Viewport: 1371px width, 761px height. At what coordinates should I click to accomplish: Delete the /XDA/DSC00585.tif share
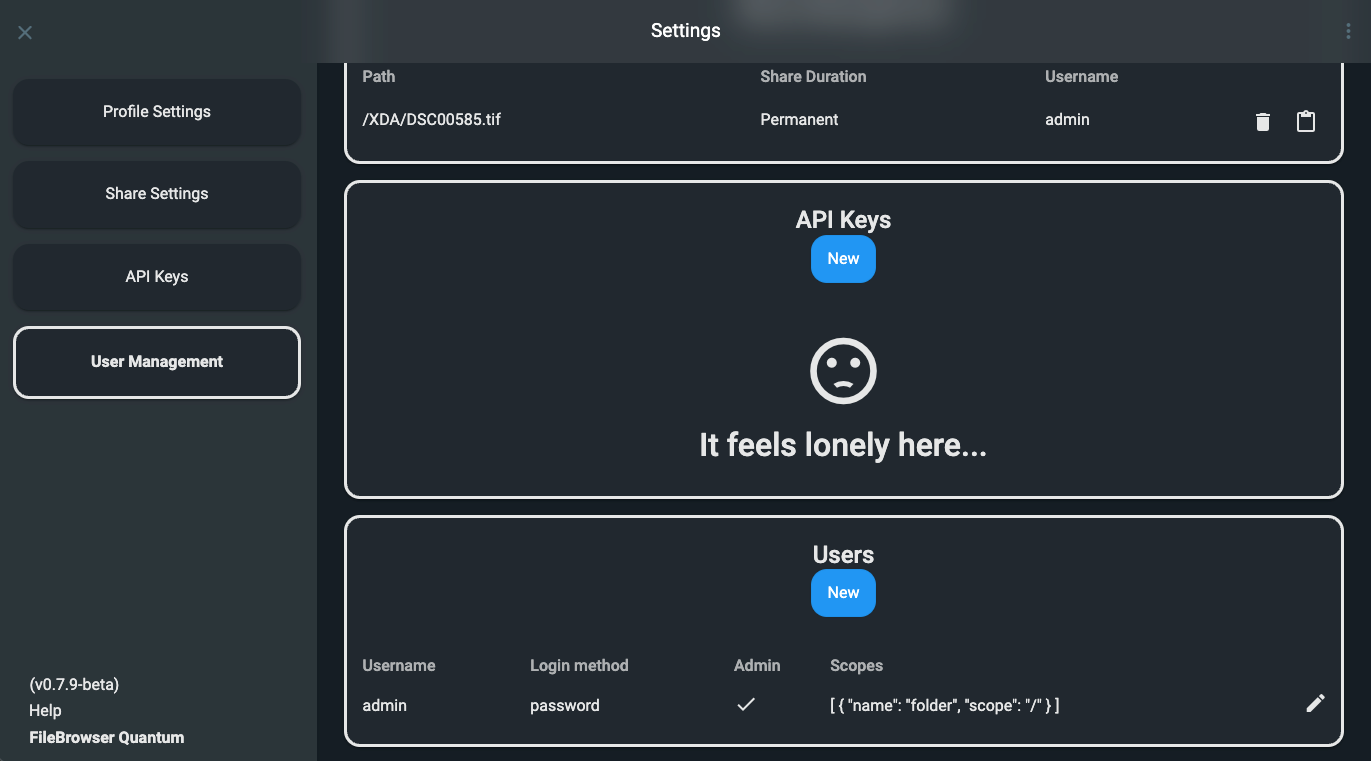click(1263, 121)
